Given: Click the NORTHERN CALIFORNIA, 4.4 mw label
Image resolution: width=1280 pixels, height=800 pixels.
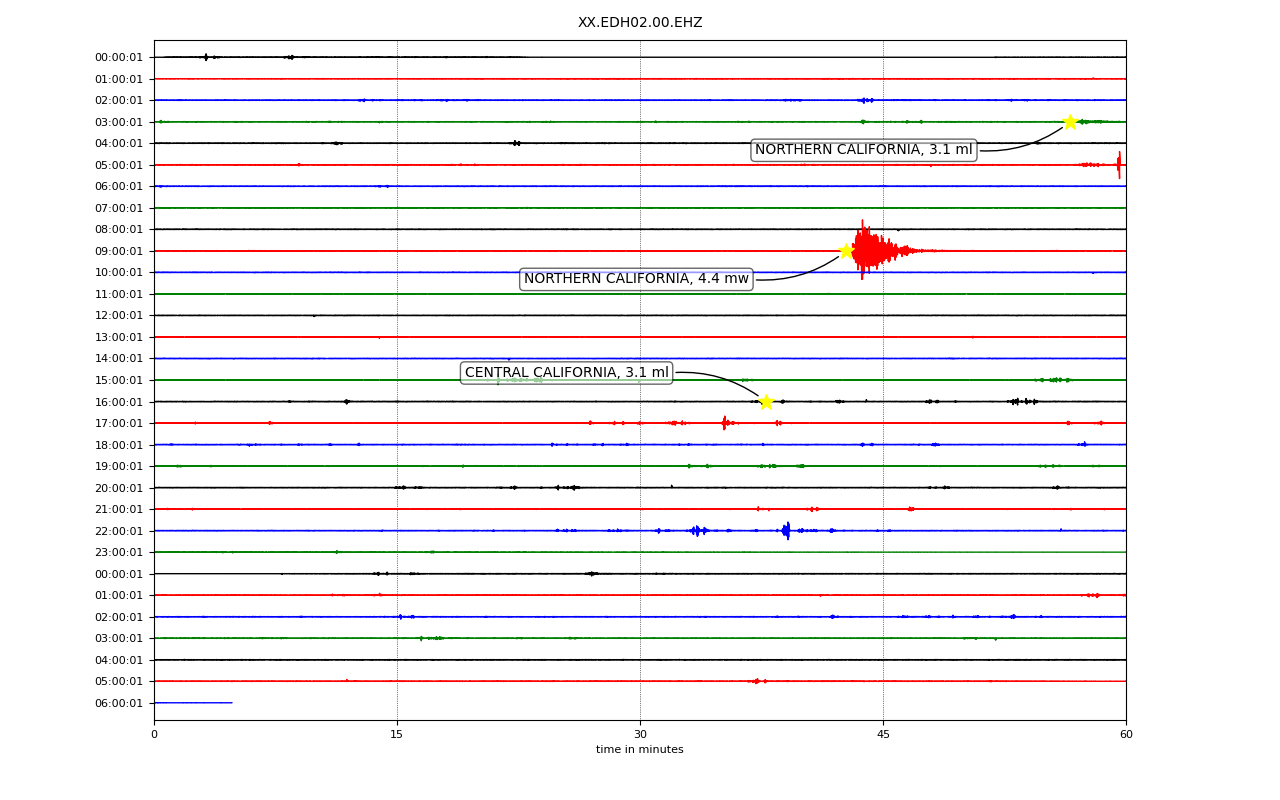Looking at the screenshot, I should tap(636, 279).
